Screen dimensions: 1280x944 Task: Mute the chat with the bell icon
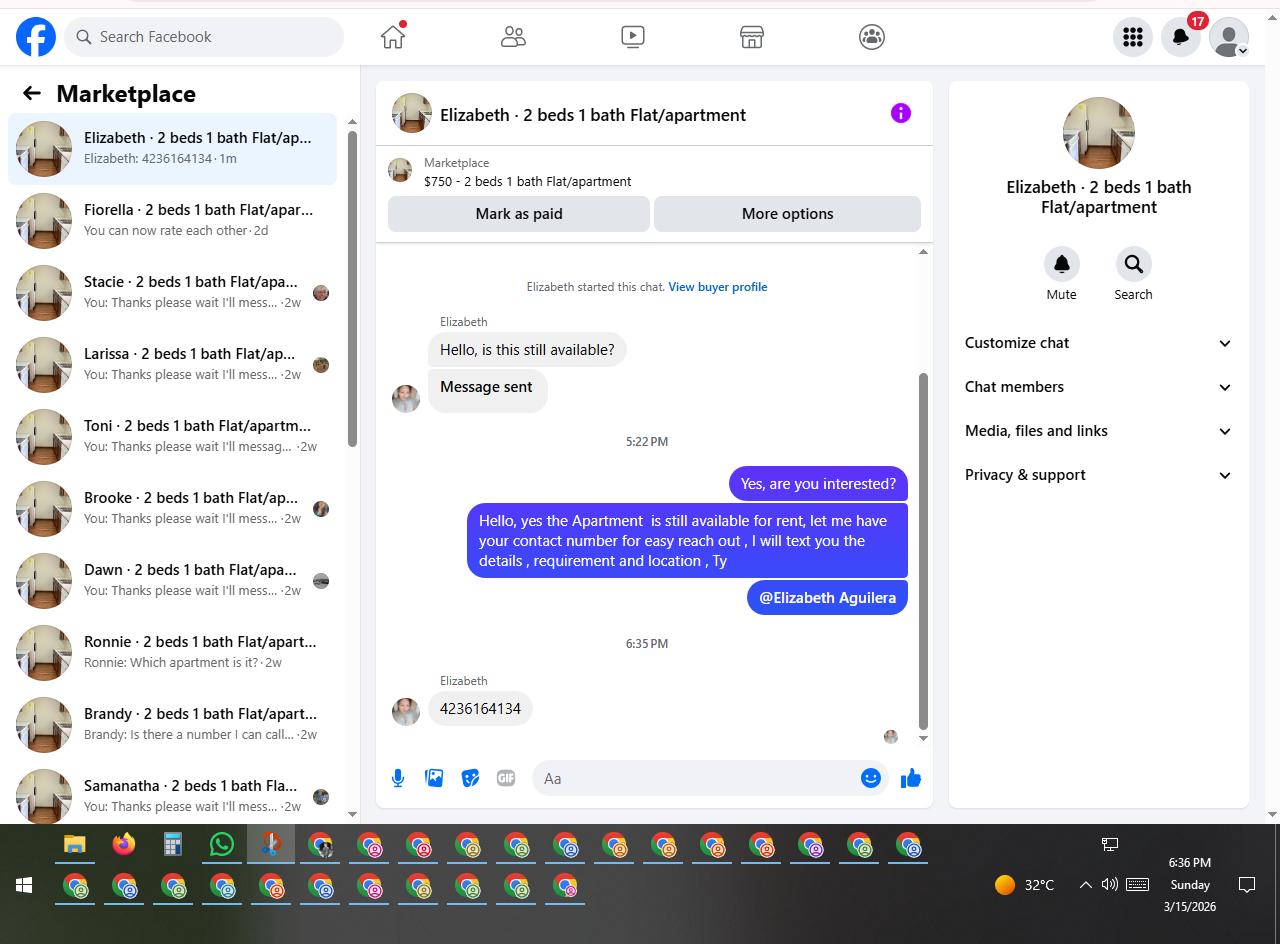[1062, 264]
